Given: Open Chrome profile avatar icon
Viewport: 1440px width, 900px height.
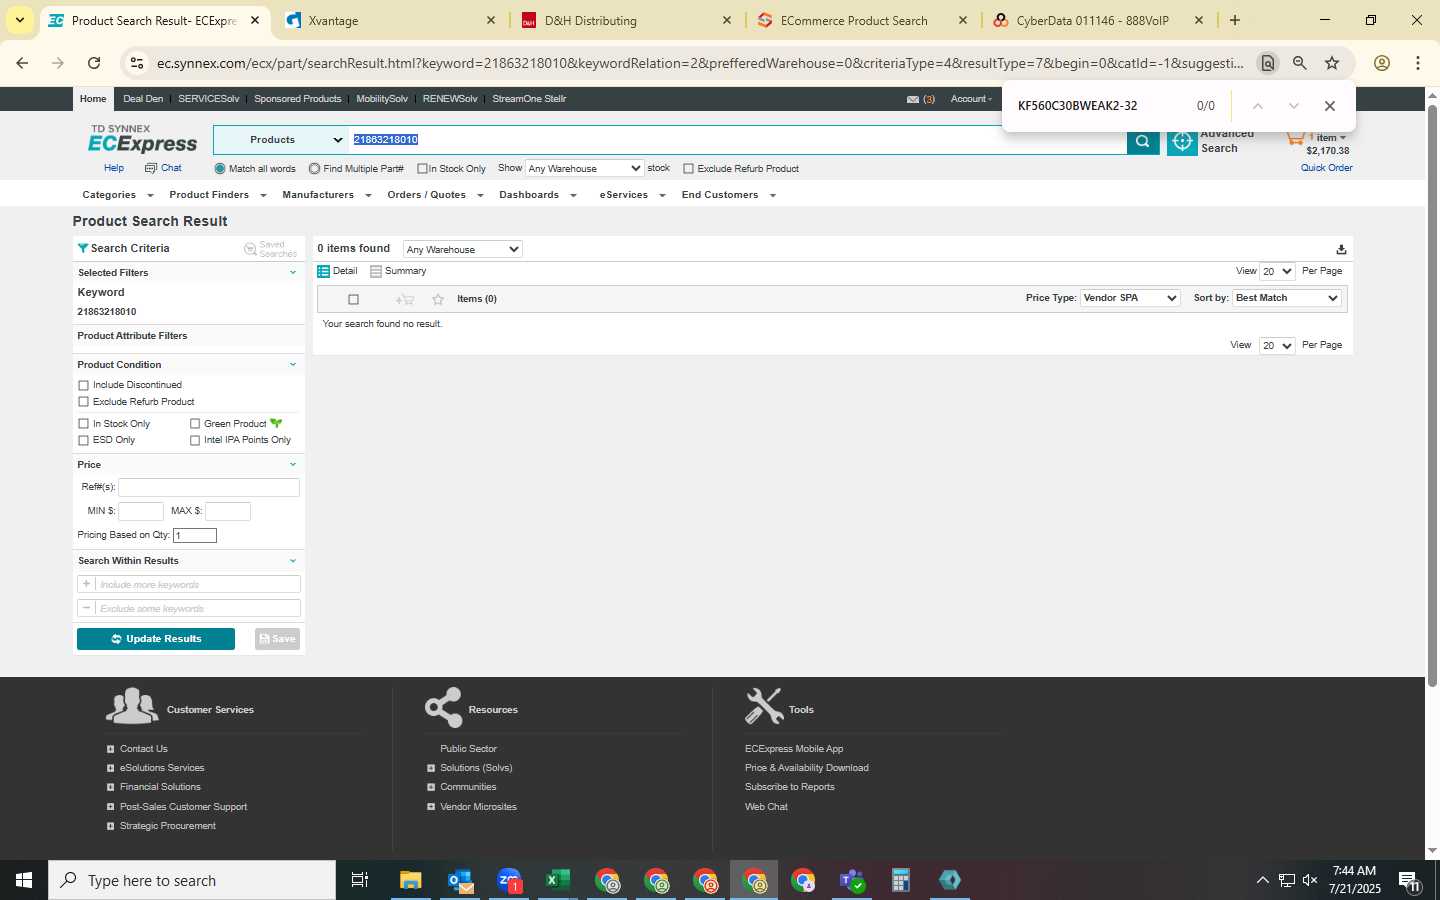Looking at the screenshot, I should click(x=1382, y=63).
